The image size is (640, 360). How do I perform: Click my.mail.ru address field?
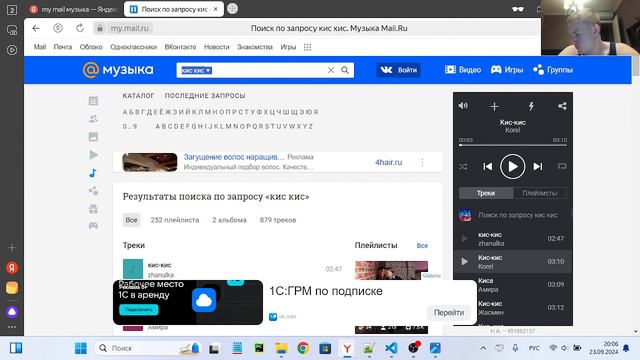pos(130,28)
